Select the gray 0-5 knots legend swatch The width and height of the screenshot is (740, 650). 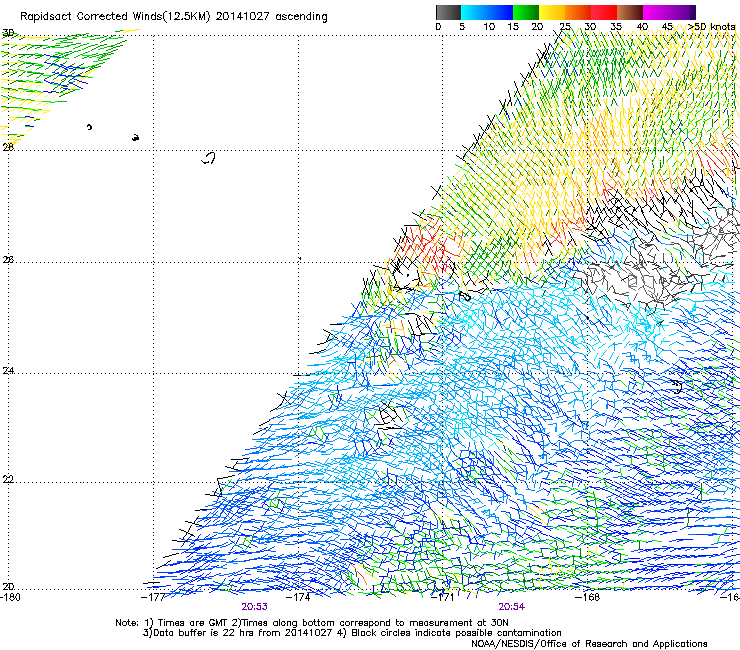pos(448,12)
